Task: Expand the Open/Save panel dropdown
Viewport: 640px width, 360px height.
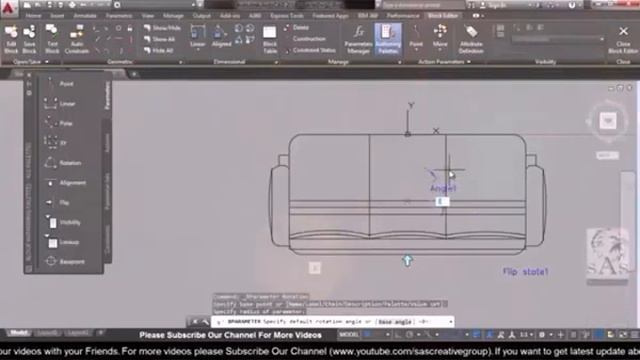Action: click(x=47, y=62)
